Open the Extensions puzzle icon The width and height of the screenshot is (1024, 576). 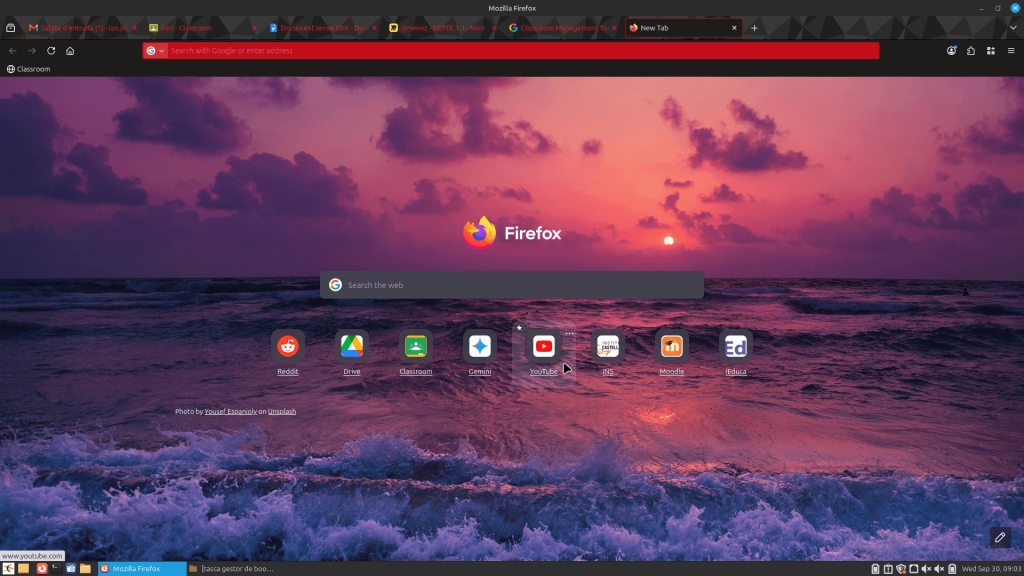971,51
